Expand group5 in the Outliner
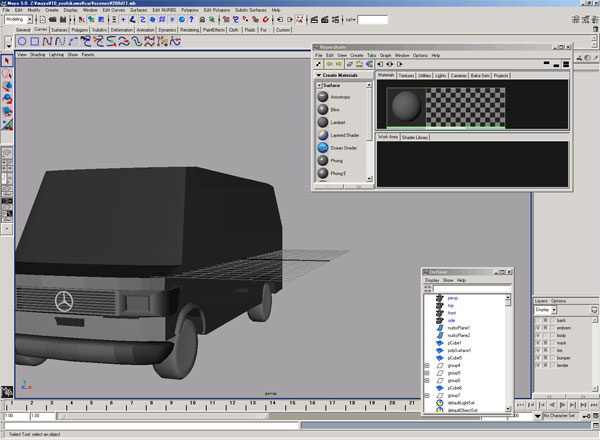 (427, 373)
